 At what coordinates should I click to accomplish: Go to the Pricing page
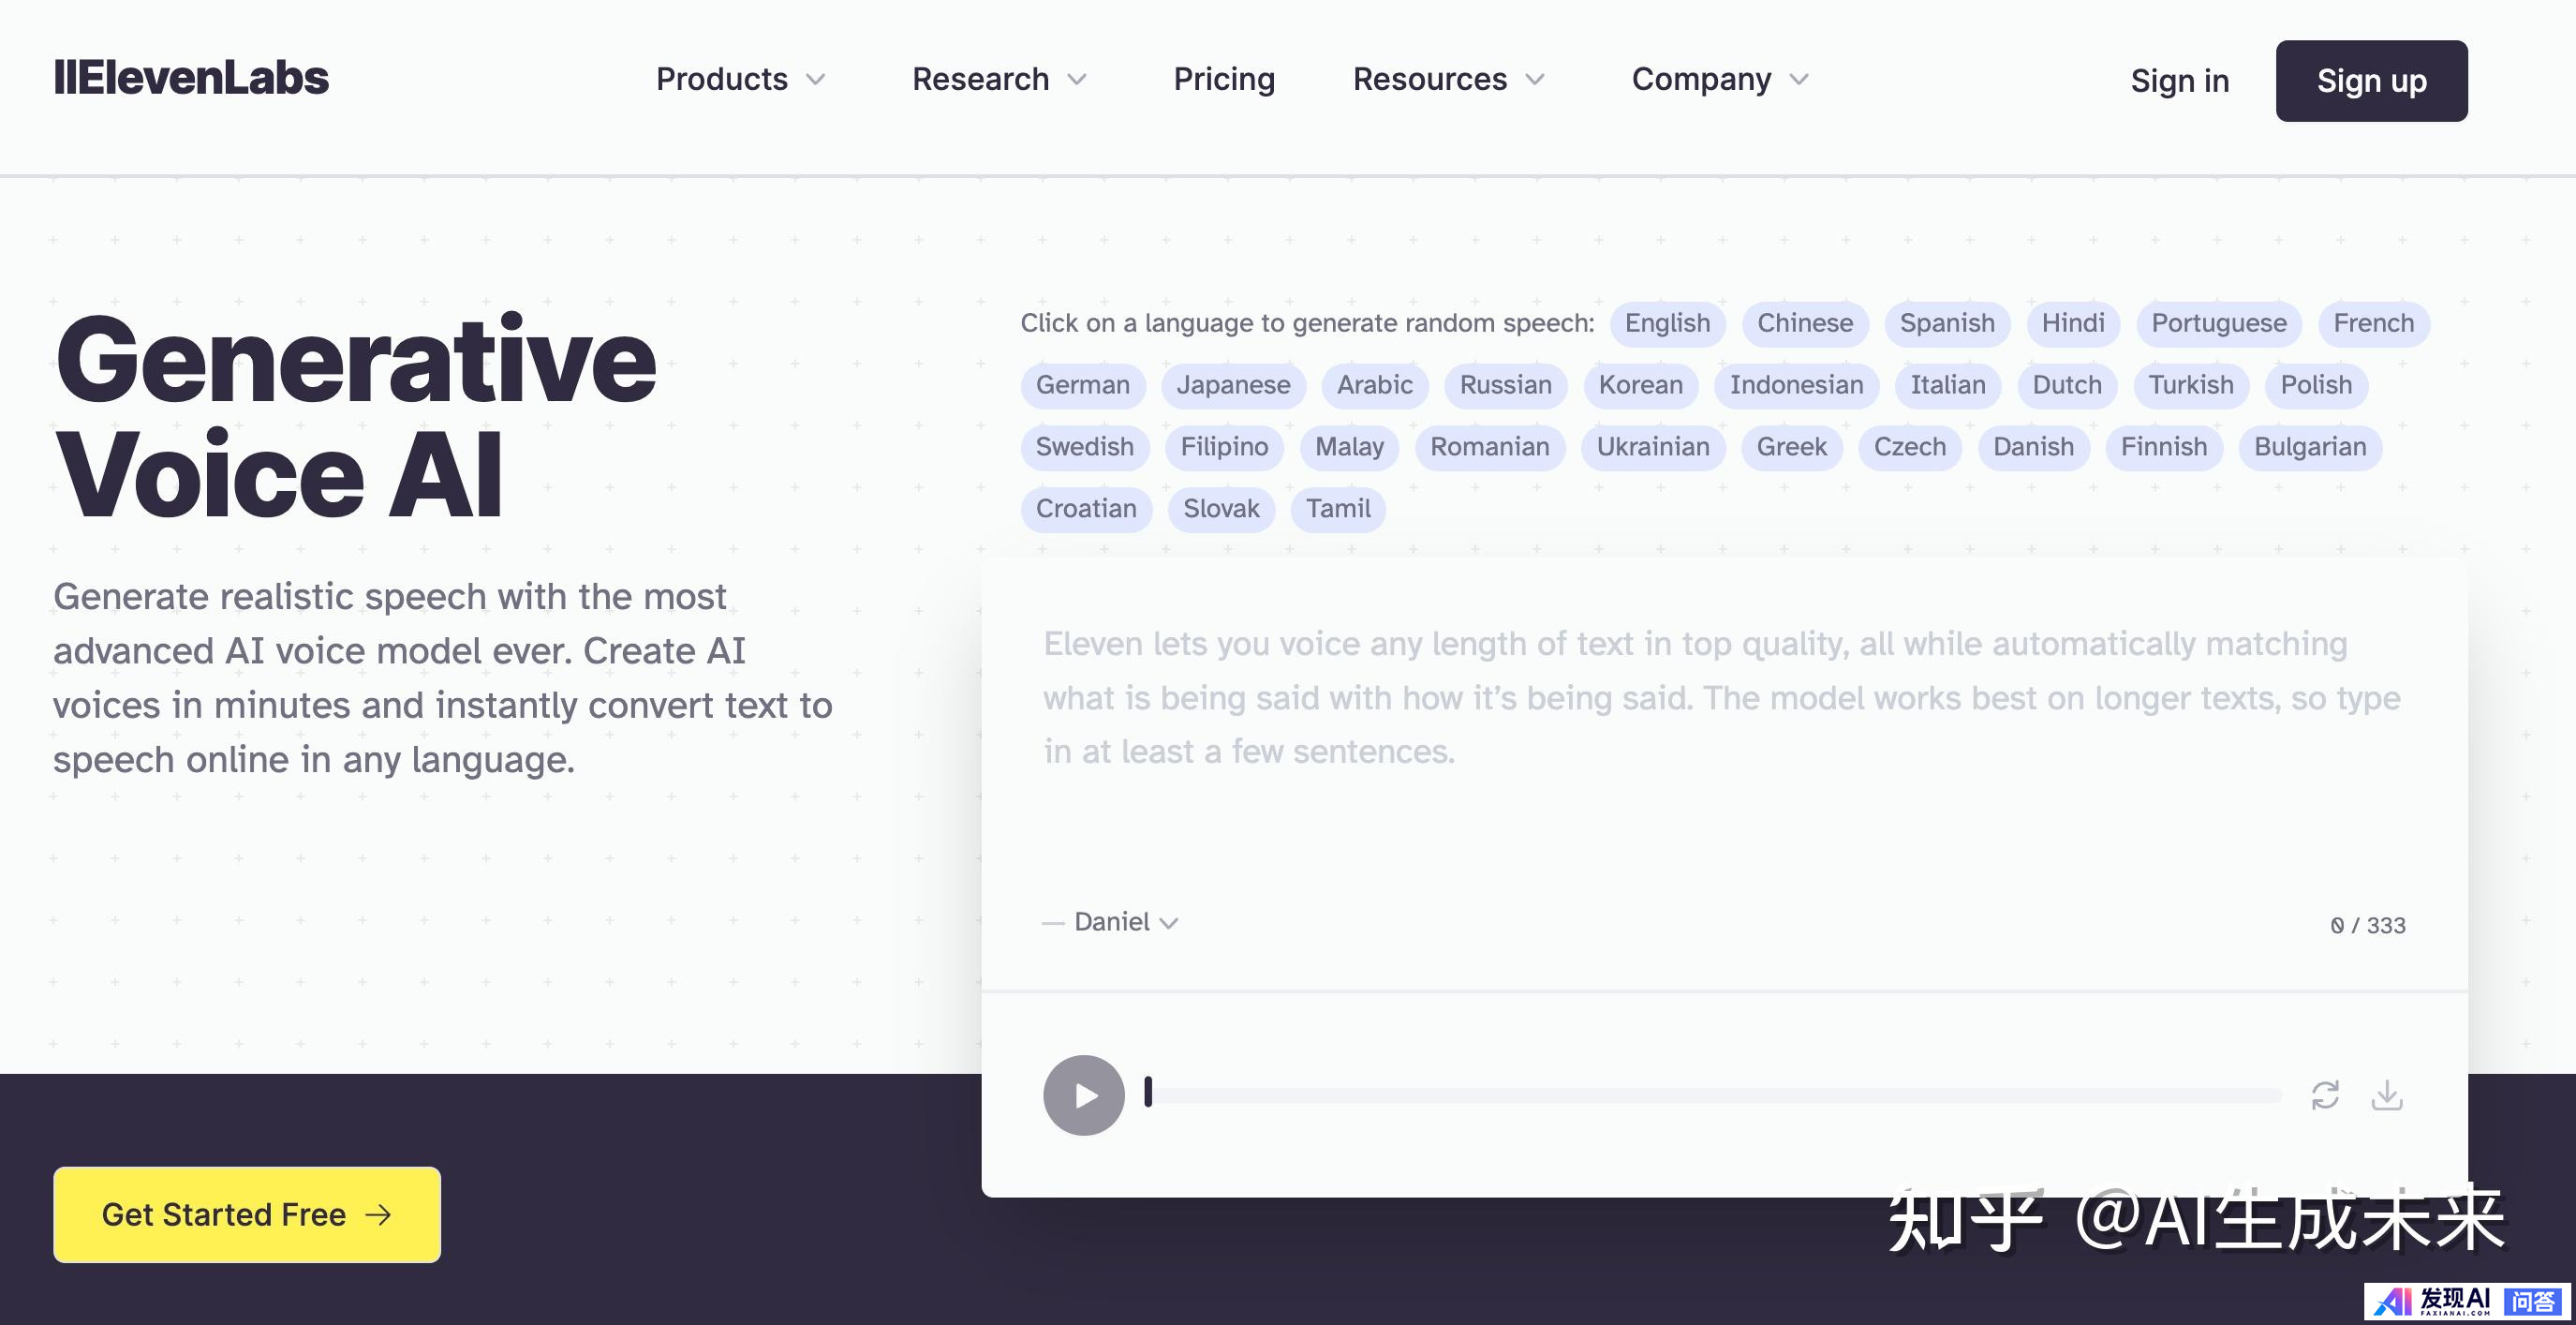pyautogui.click(x=1224, y=79)
